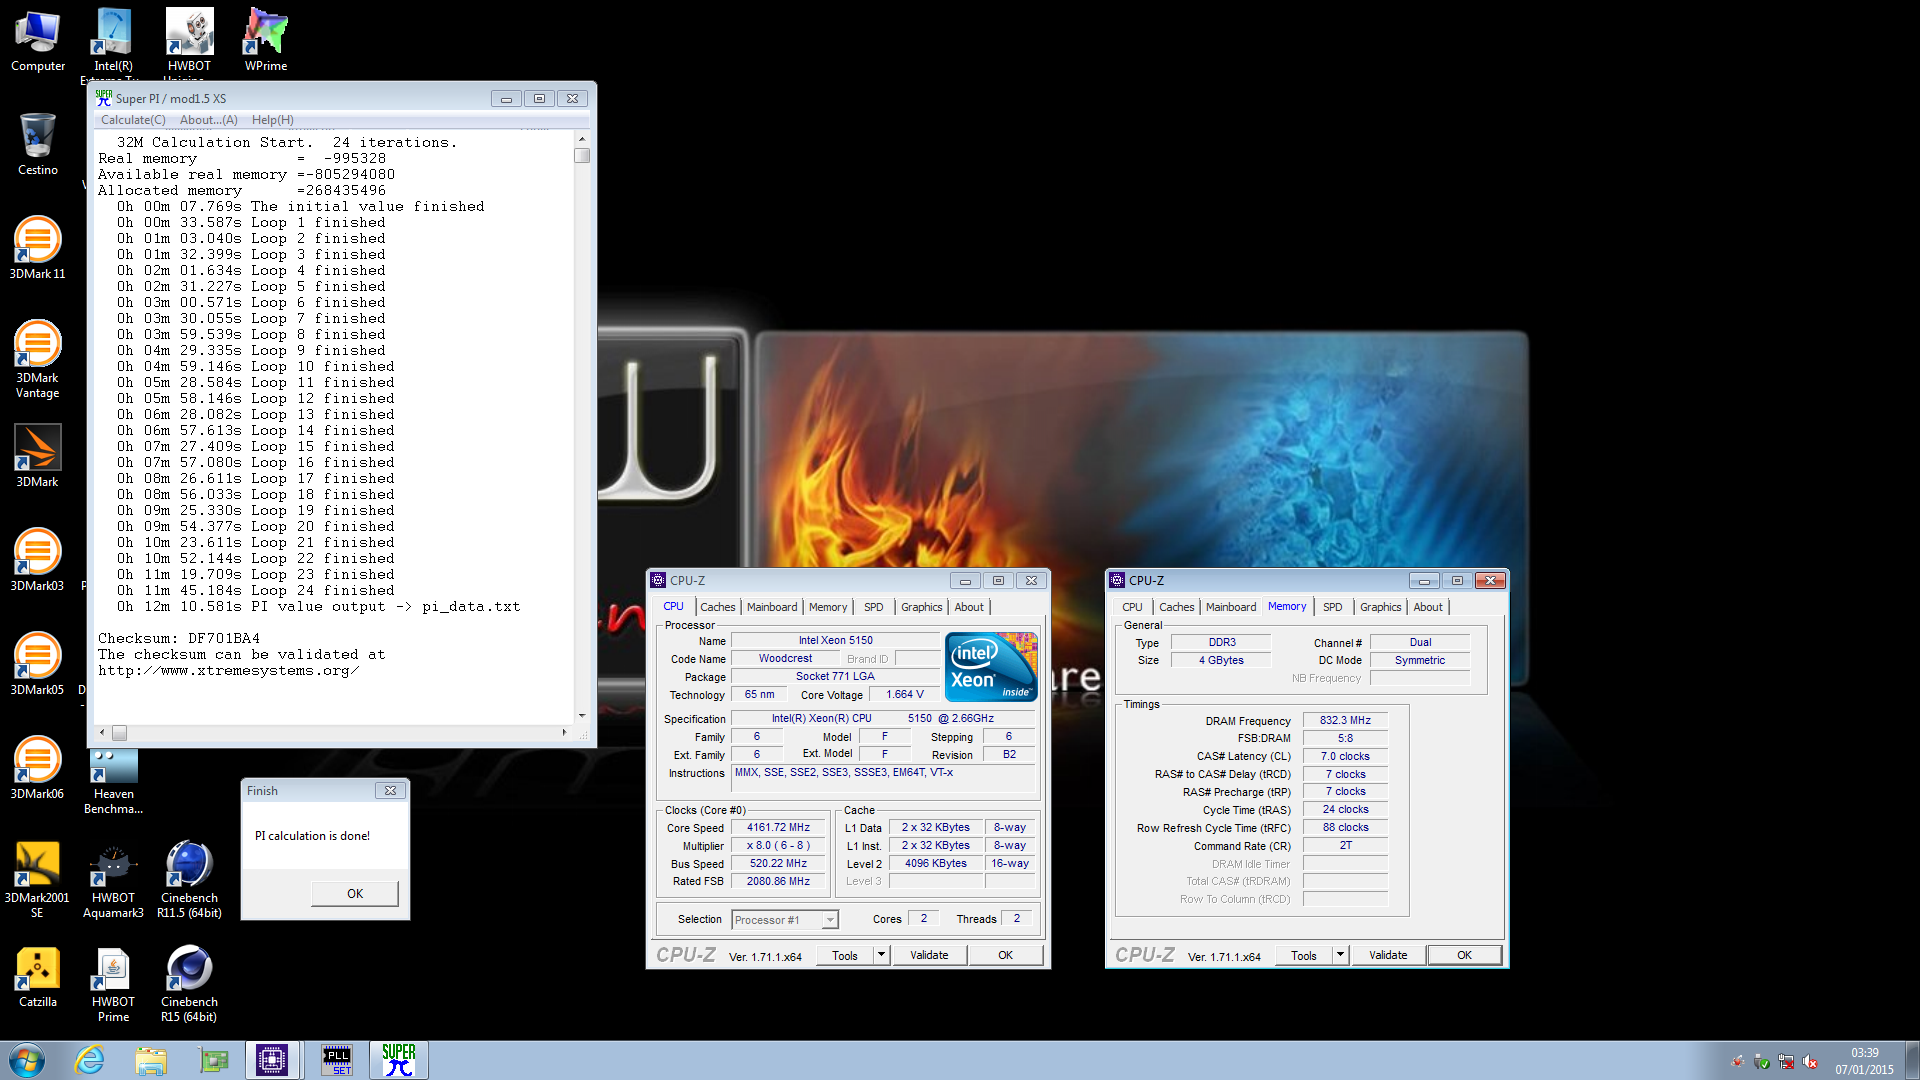Click Validate in left CPU-Z window
Image resolution: width=1920 pixels, height=1080 pixels.
click(x=929, y=955)
